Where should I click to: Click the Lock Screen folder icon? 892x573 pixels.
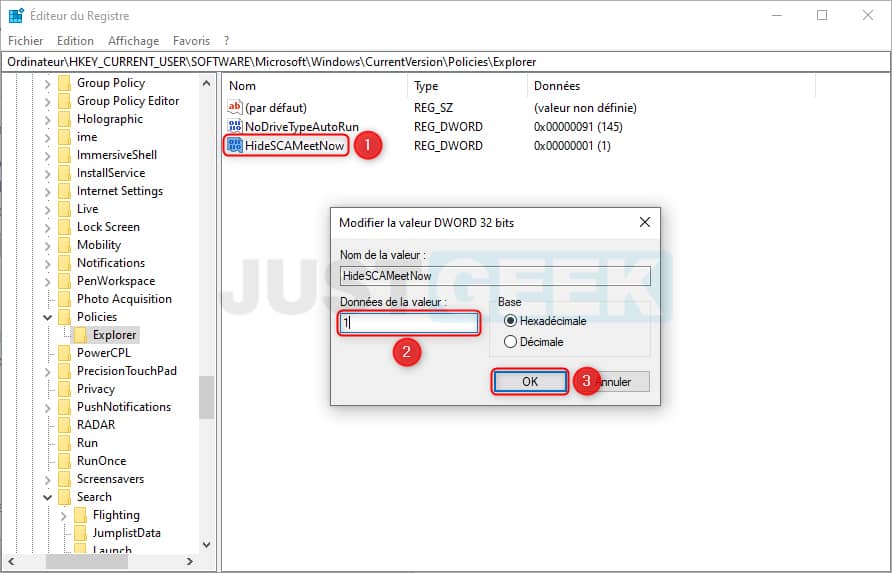(x=65, y=227)
